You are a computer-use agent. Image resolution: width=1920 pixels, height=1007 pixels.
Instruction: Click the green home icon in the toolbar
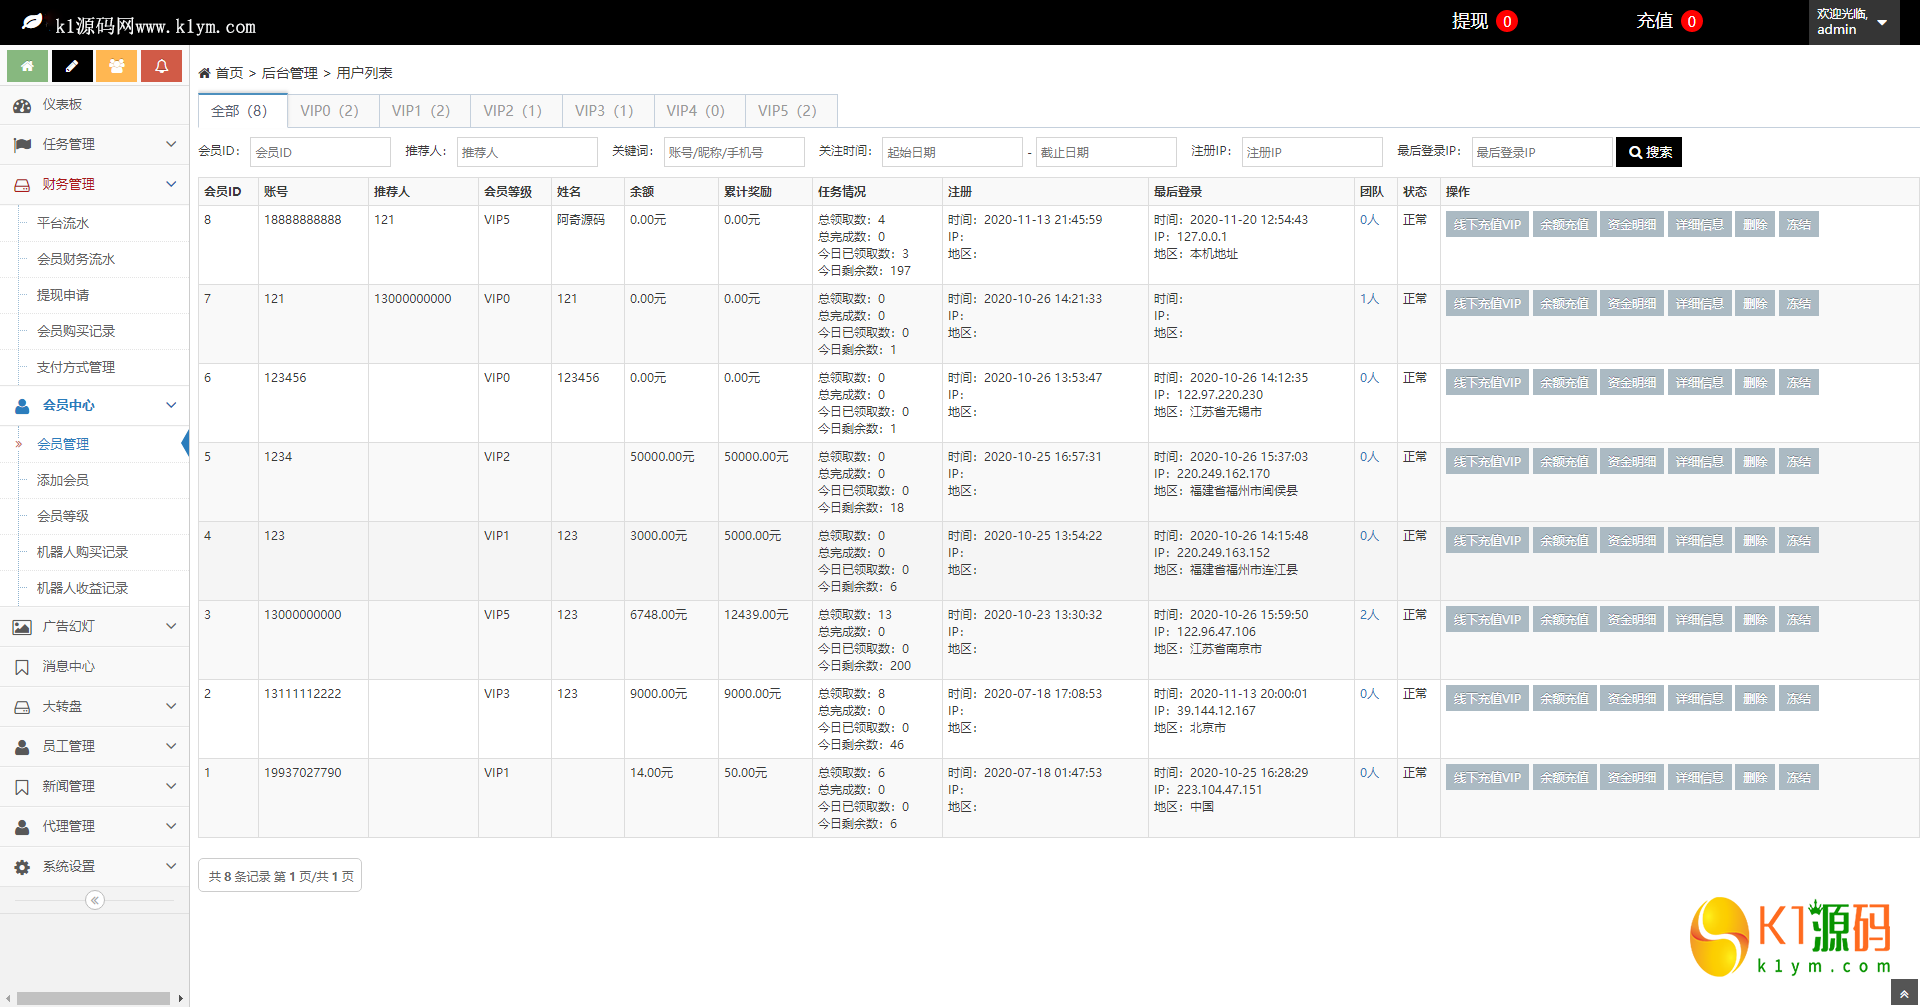26,65
